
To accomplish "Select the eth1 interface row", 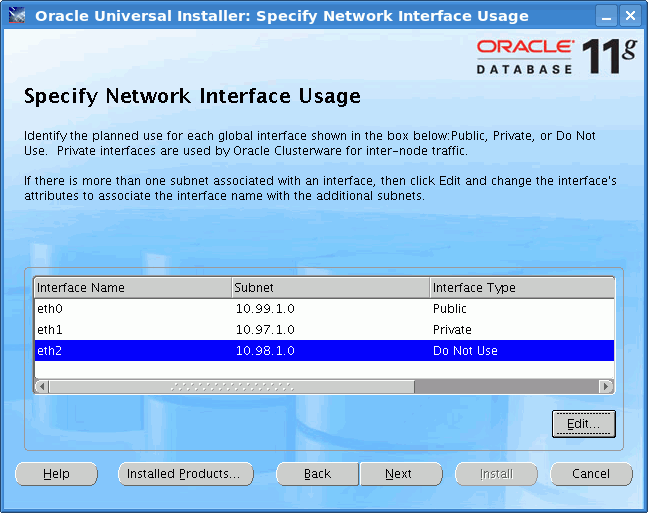I will pyautogui.click(x=324, y=329).
